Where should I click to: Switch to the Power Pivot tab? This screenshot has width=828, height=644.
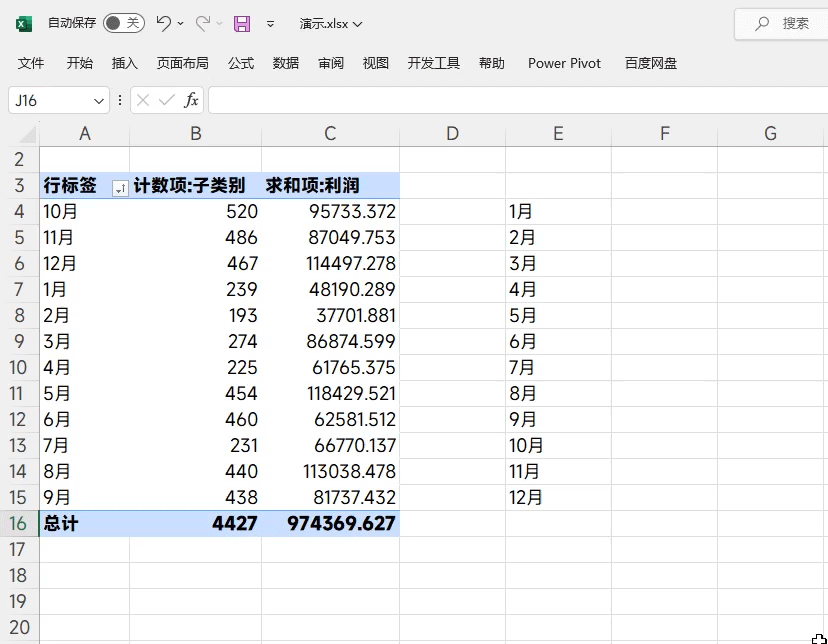tap(564, 63)
